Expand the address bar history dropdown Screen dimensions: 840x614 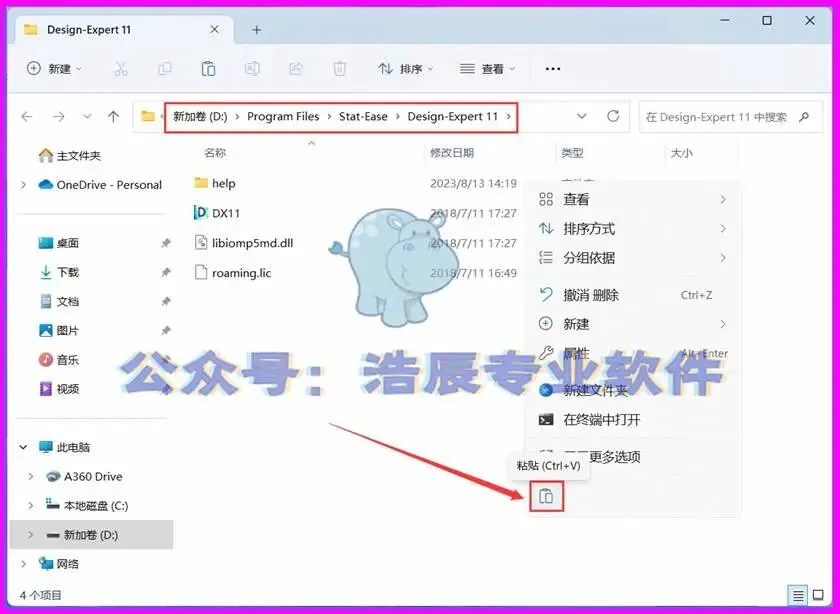click(582, 116)
